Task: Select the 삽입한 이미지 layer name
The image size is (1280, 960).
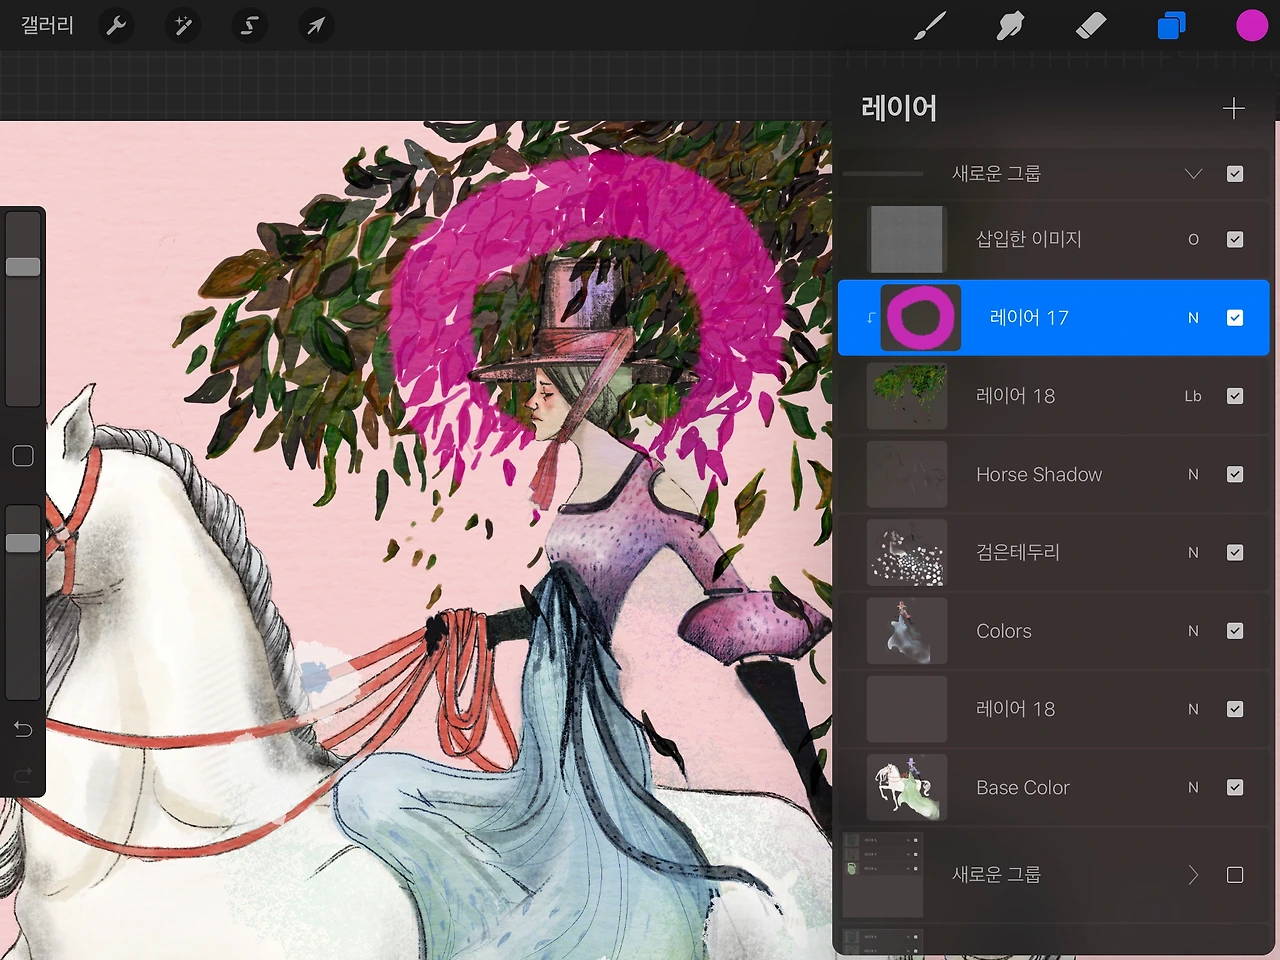Action: [x=1029, y=239]
